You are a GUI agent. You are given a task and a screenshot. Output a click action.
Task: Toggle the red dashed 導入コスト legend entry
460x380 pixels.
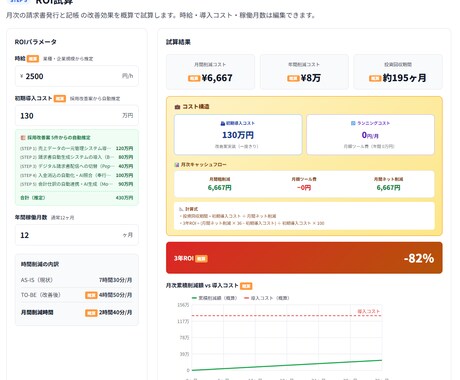tap(267, 298)
